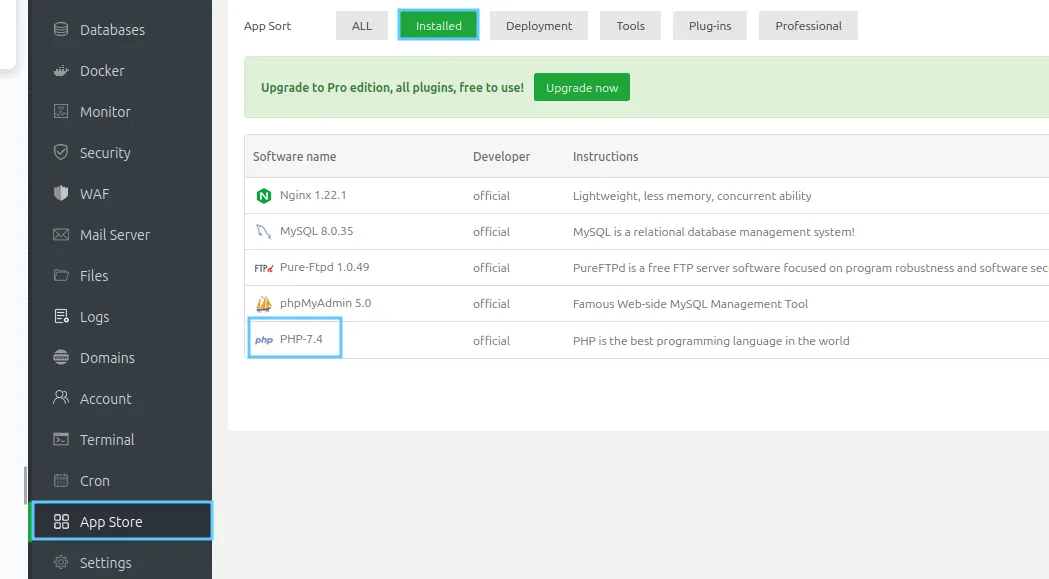The height and width of the screenshot is (579, 1049).
Task: Click 'PHP is the best programming language' text
Action: click(711, 341)
